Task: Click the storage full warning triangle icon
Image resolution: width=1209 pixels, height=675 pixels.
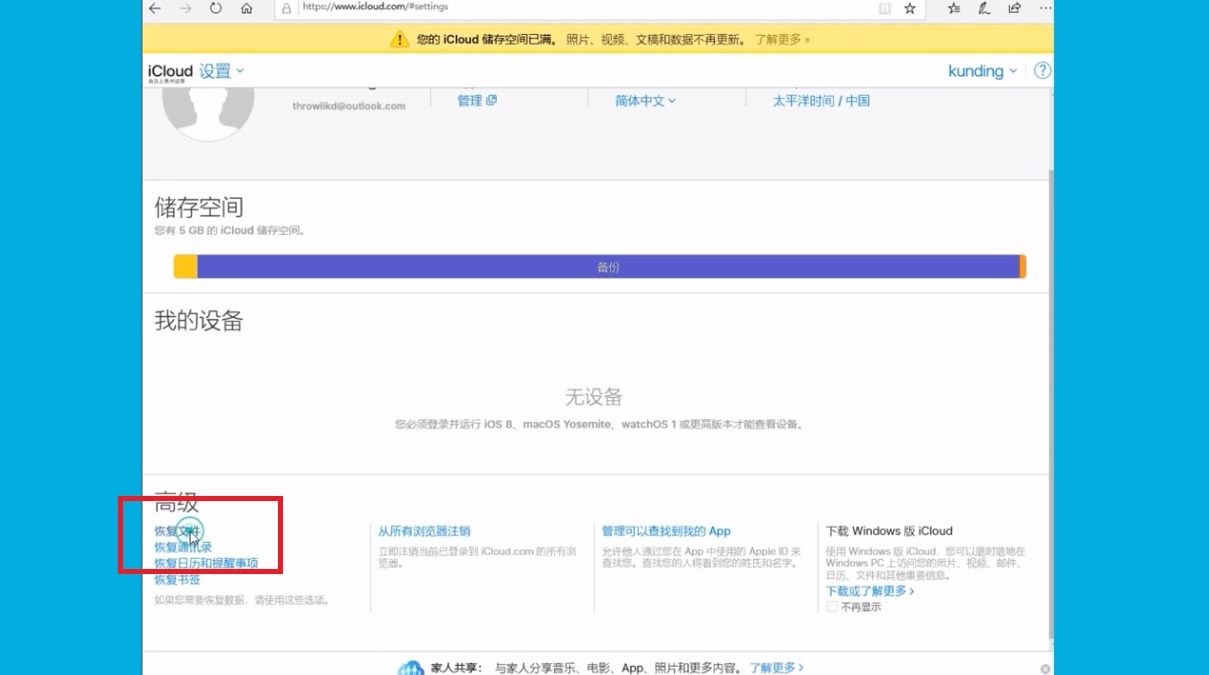Action: [399, 39]
